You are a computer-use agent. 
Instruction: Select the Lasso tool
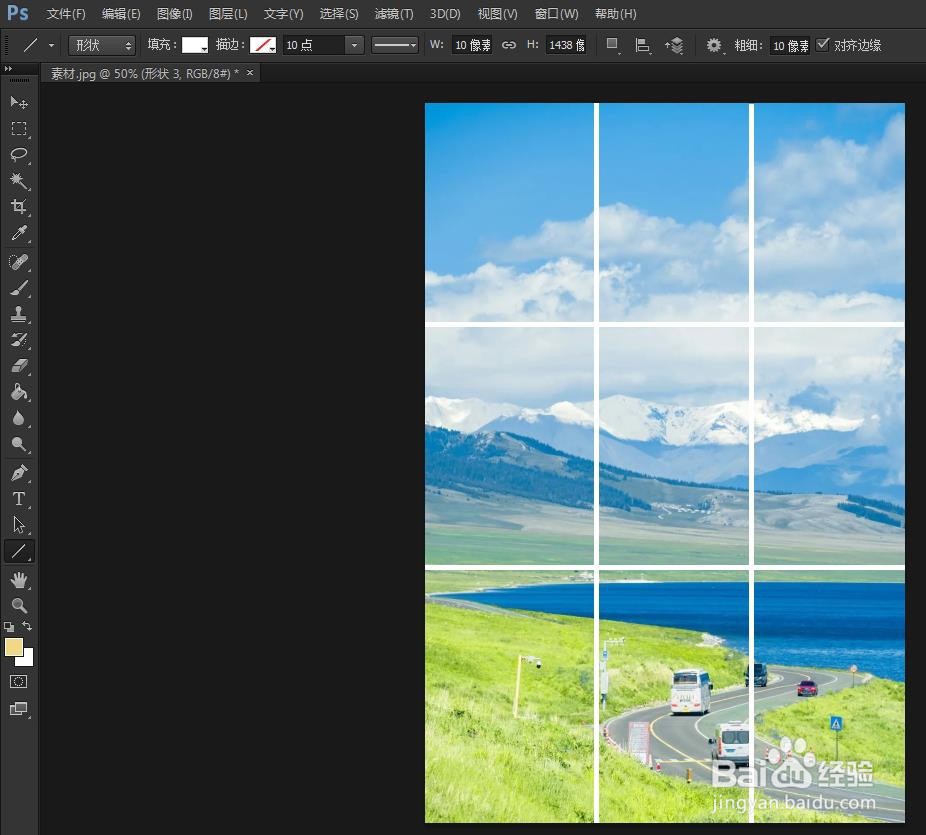coord(20,155)
